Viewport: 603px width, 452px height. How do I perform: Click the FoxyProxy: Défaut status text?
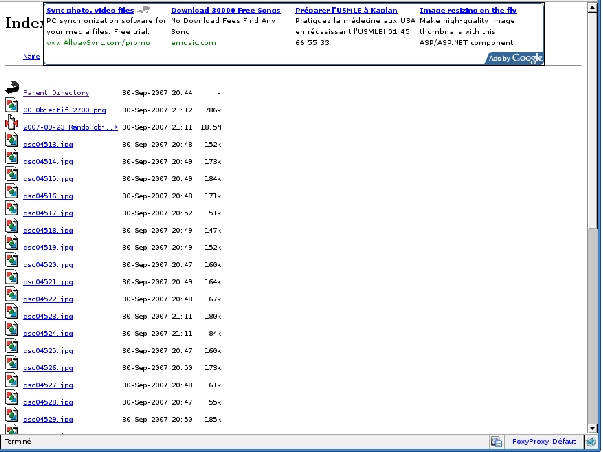coord(544,442)
